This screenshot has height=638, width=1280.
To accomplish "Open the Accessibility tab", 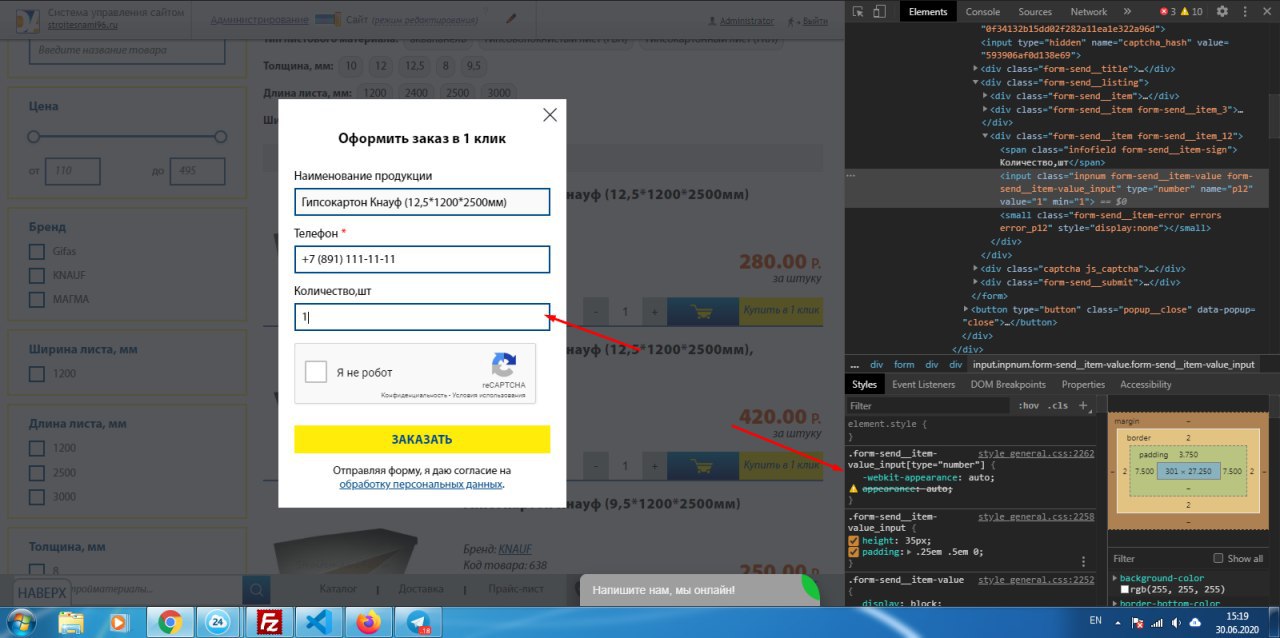I will (1146, 384).
